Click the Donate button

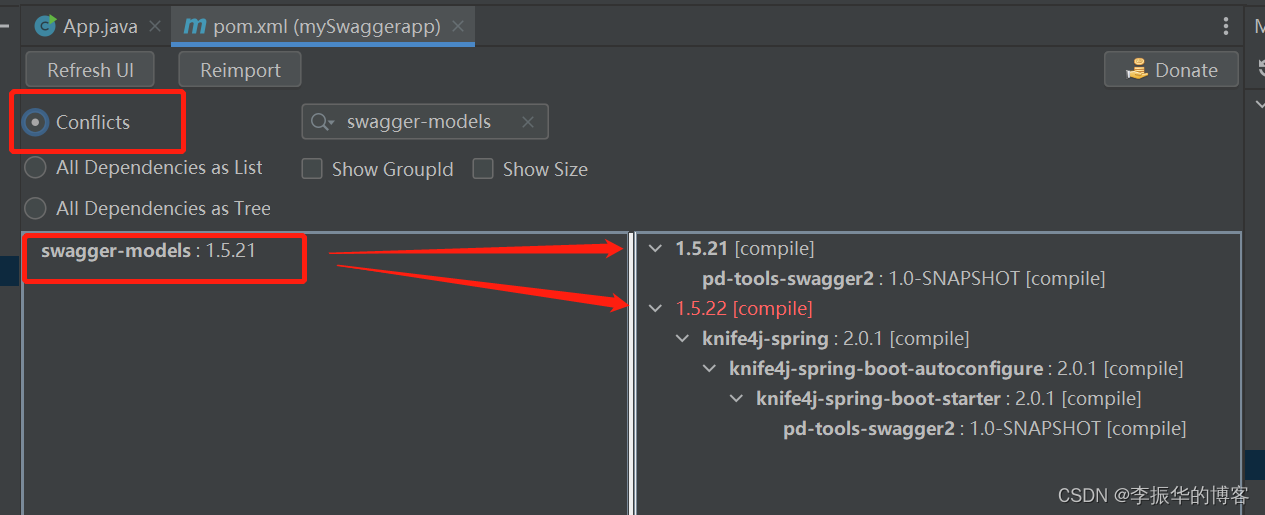coord(1171,70)
